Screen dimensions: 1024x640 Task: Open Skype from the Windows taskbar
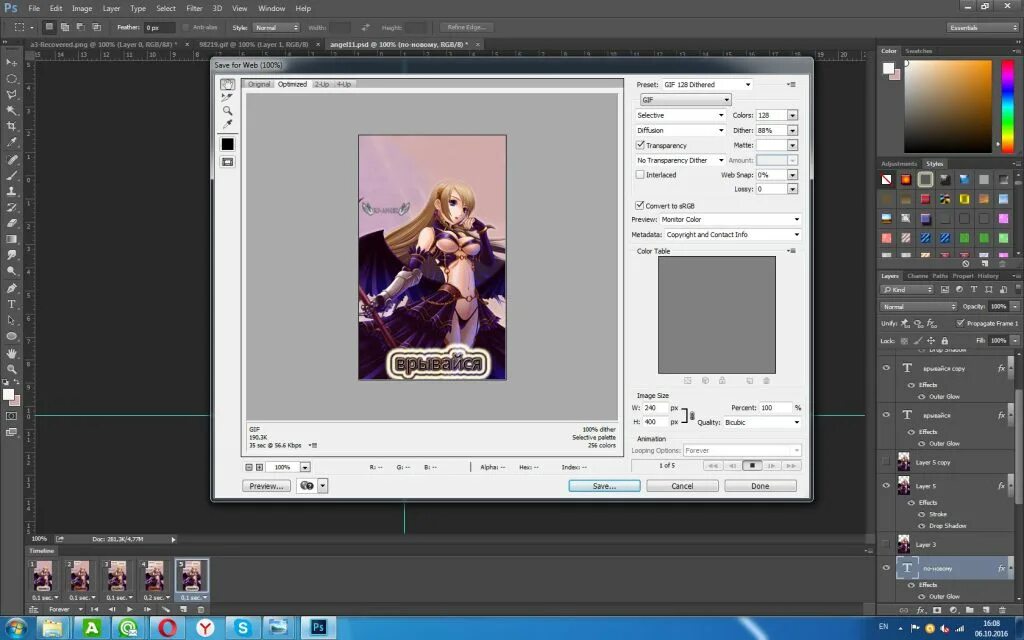242,628
